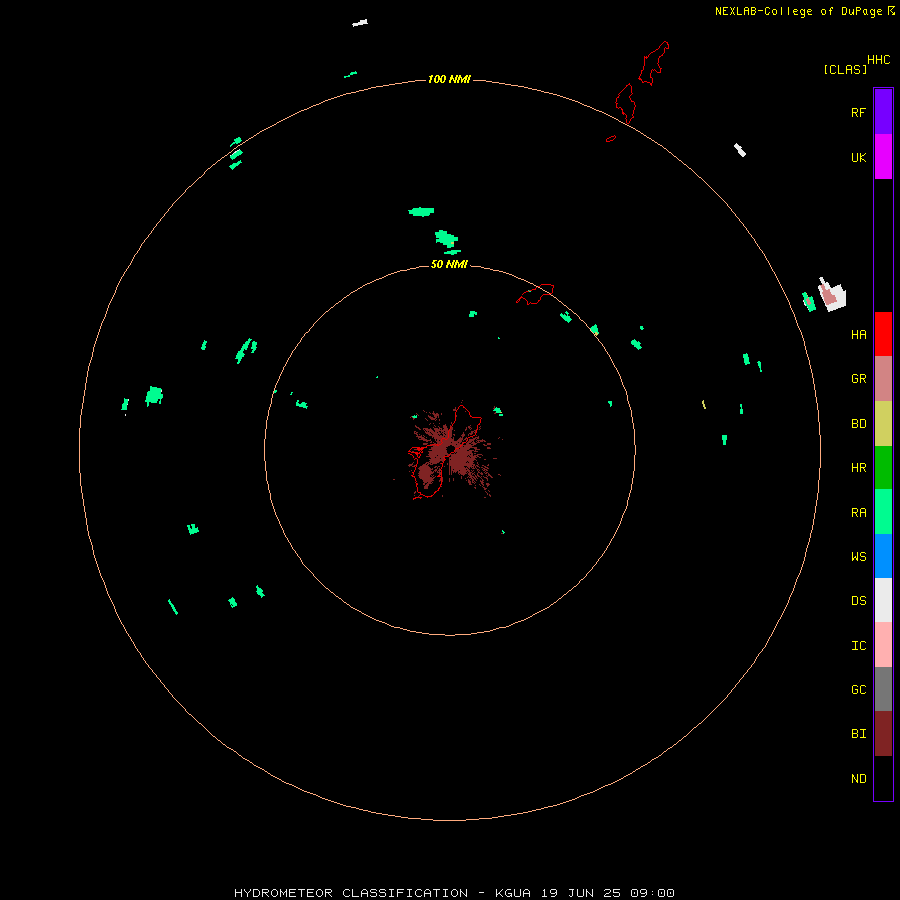The image size is (900, 900).
Task: Click the small red oval island outline near 100 NMI ring
Action: click(x=611, y=139)
